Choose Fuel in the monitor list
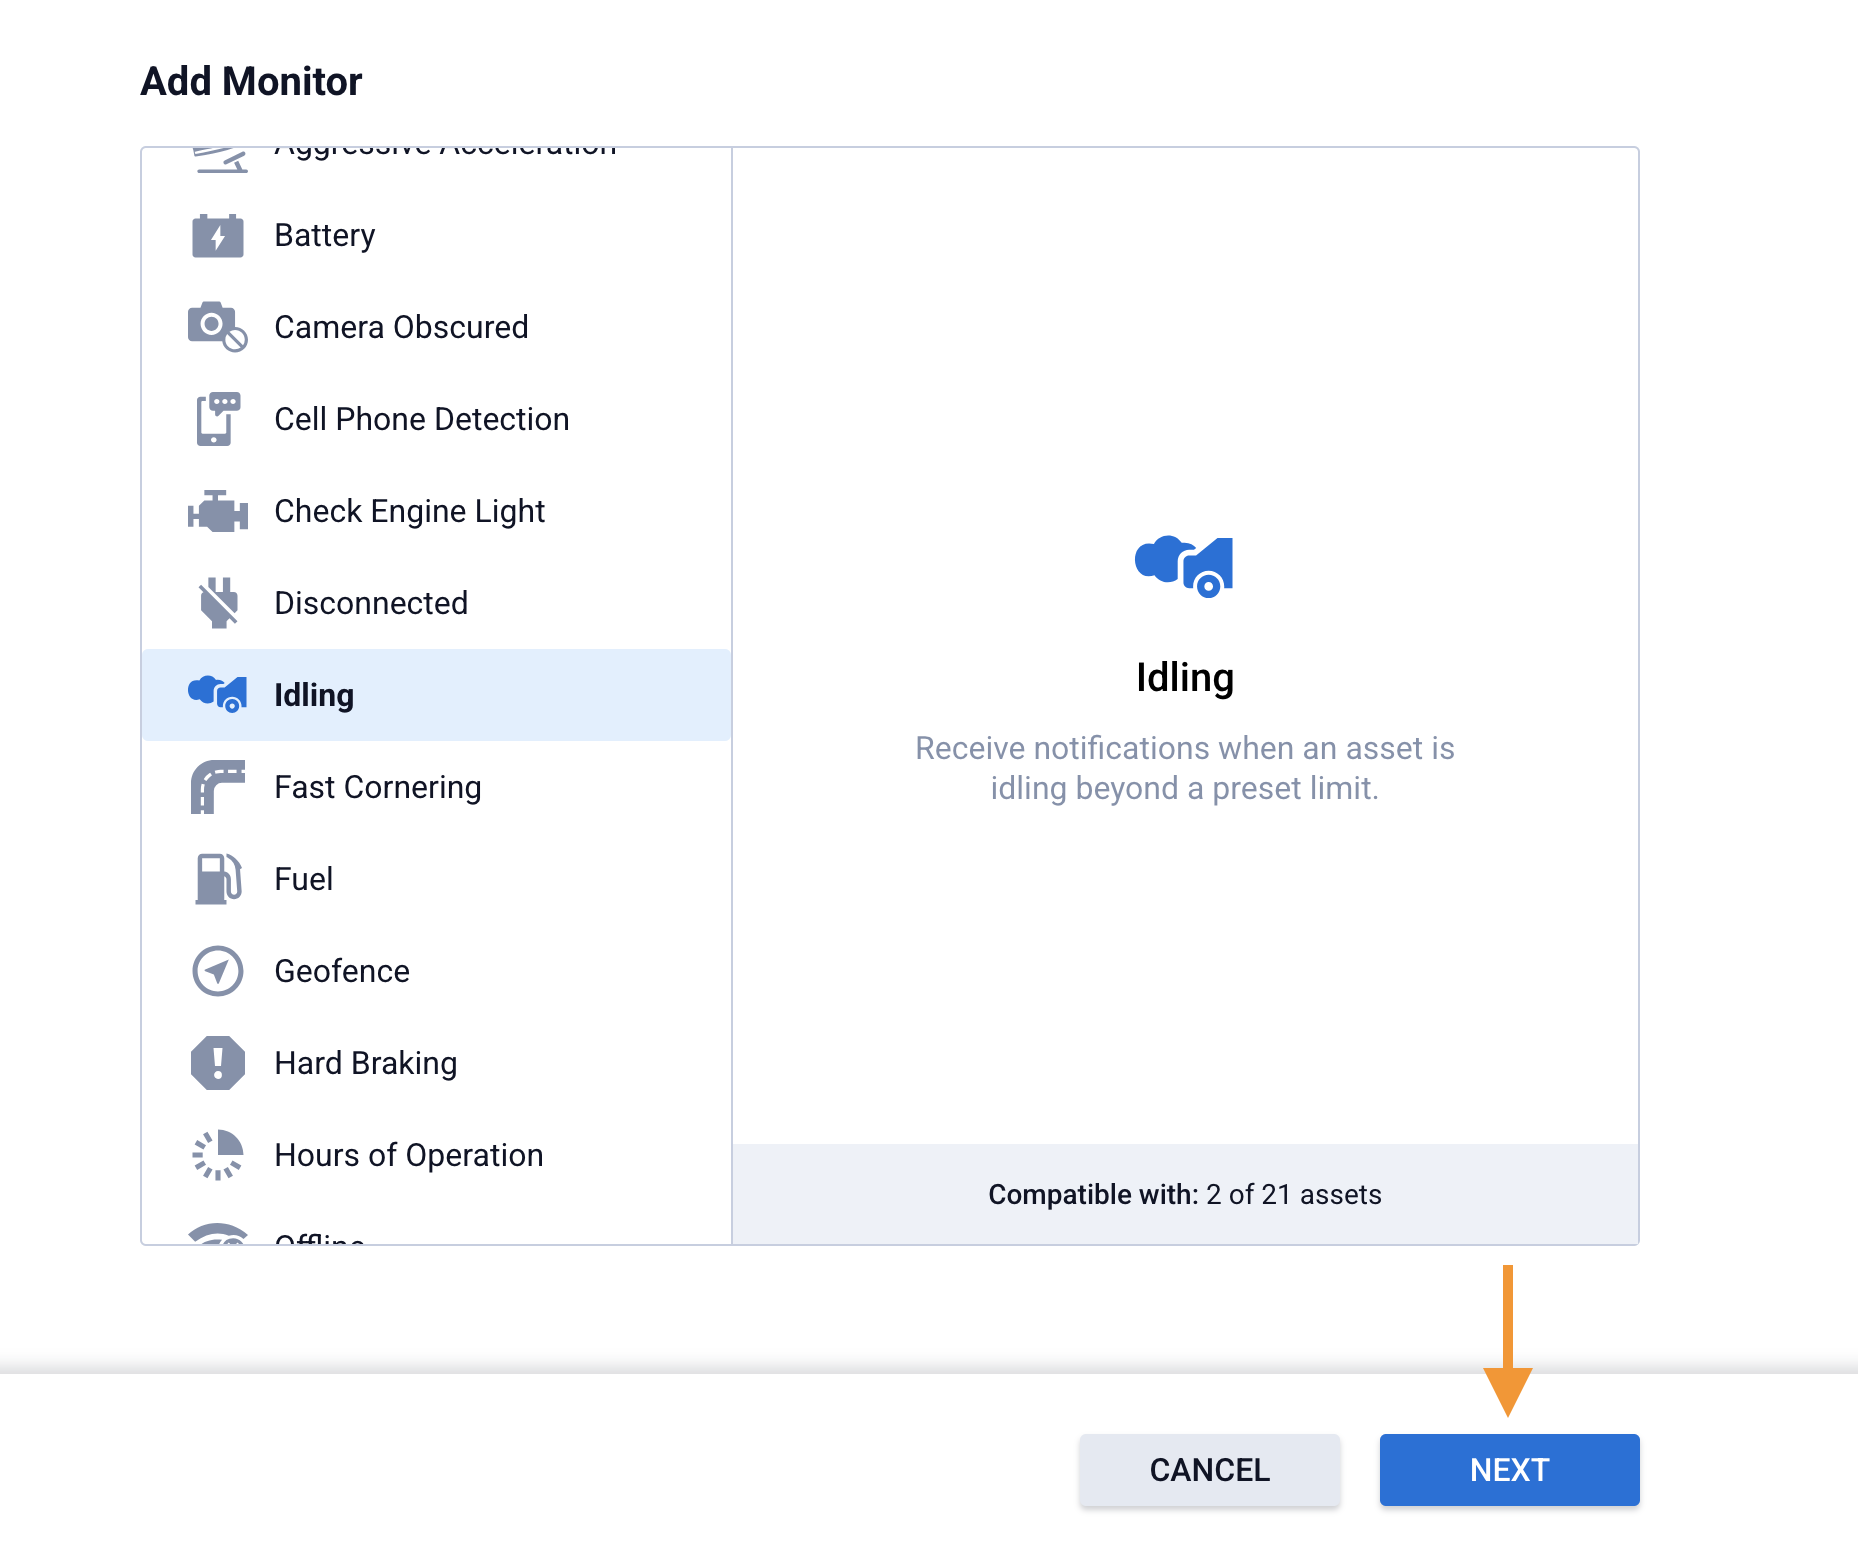 tap(303, 879)
